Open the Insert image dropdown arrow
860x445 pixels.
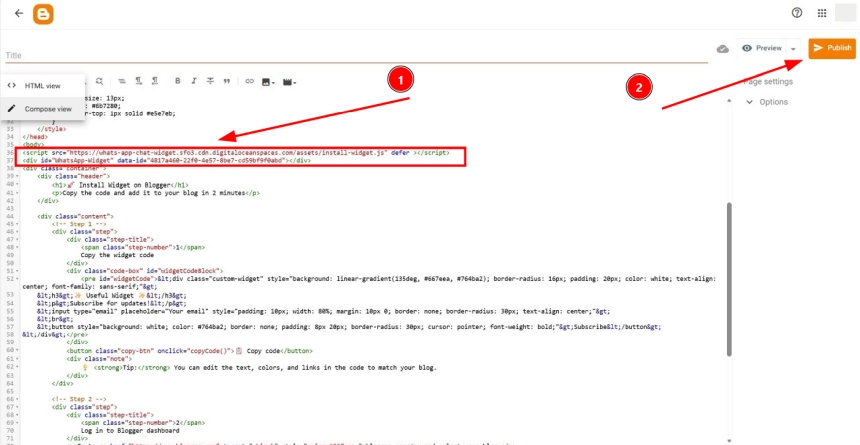point(273,83)
